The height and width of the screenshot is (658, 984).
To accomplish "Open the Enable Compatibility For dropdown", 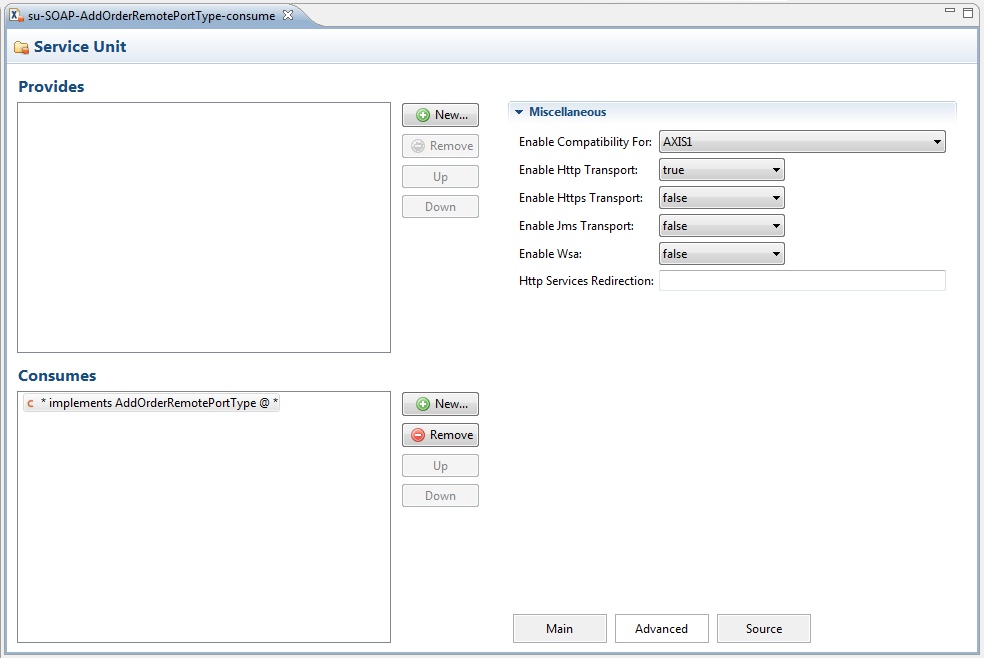I will 802,142.
